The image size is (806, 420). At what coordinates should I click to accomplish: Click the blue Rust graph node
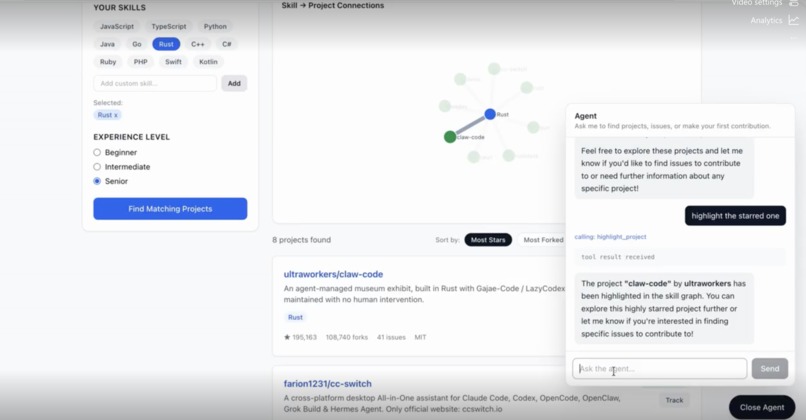(490, 114)
